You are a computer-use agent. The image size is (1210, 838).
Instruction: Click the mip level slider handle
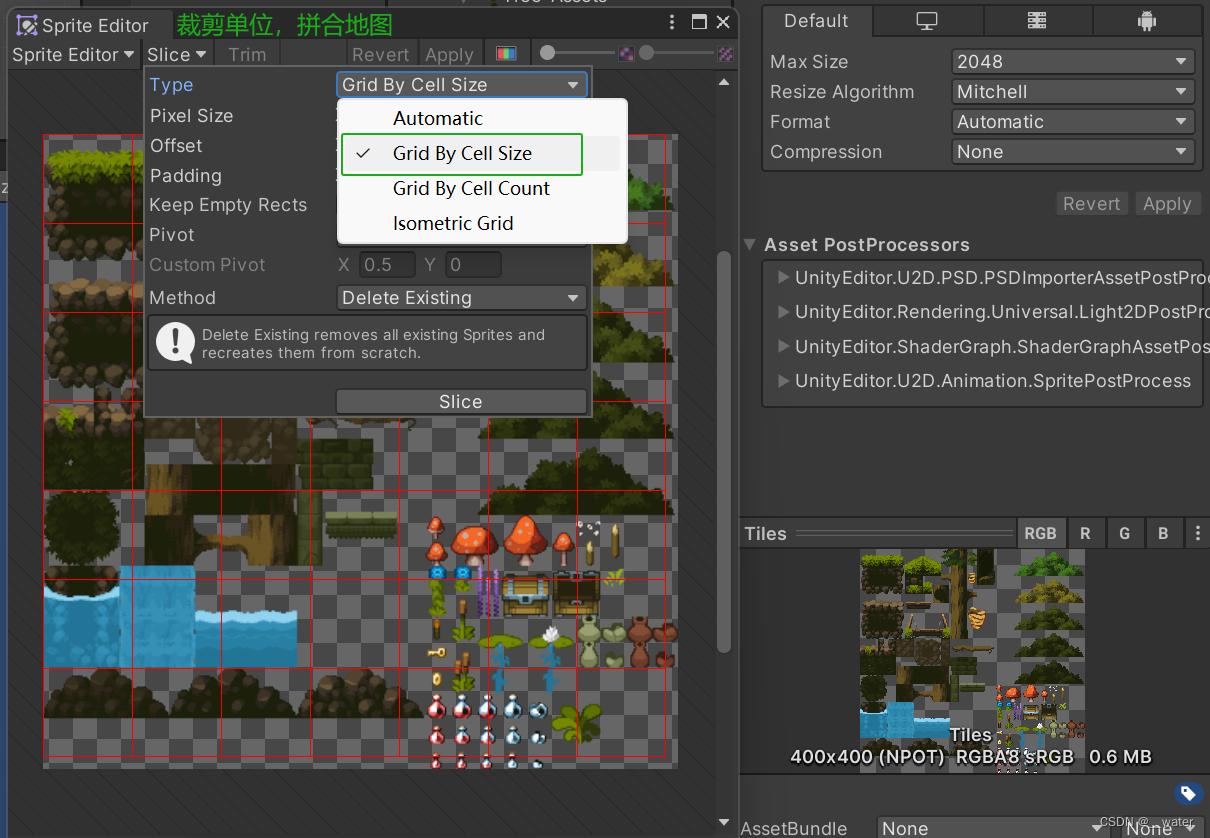[647, 52]
